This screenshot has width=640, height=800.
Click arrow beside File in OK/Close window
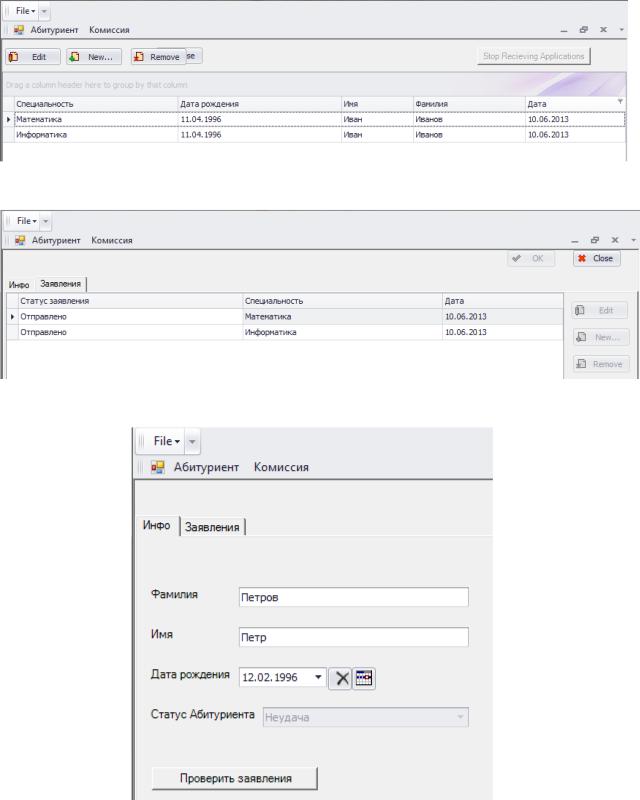click(45, 221)
